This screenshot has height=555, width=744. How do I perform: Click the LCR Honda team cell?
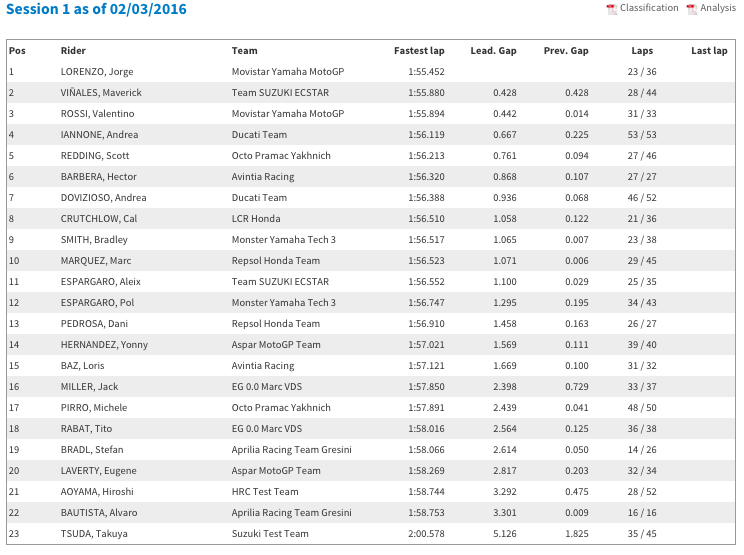256,219
